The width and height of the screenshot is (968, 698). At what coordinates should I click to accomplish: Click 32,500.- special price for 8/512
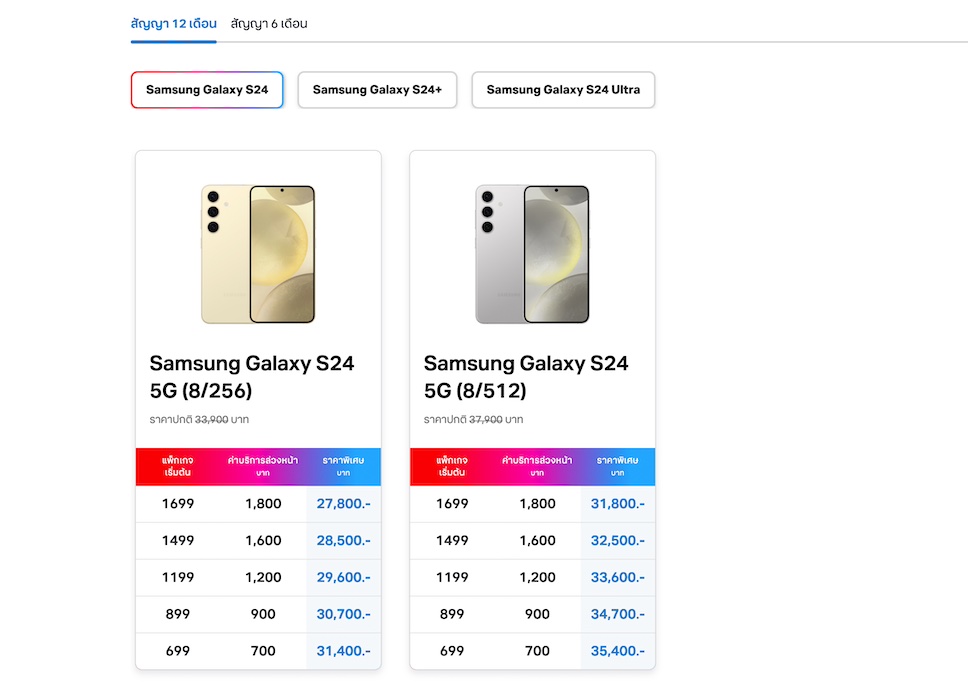[617, 541]
